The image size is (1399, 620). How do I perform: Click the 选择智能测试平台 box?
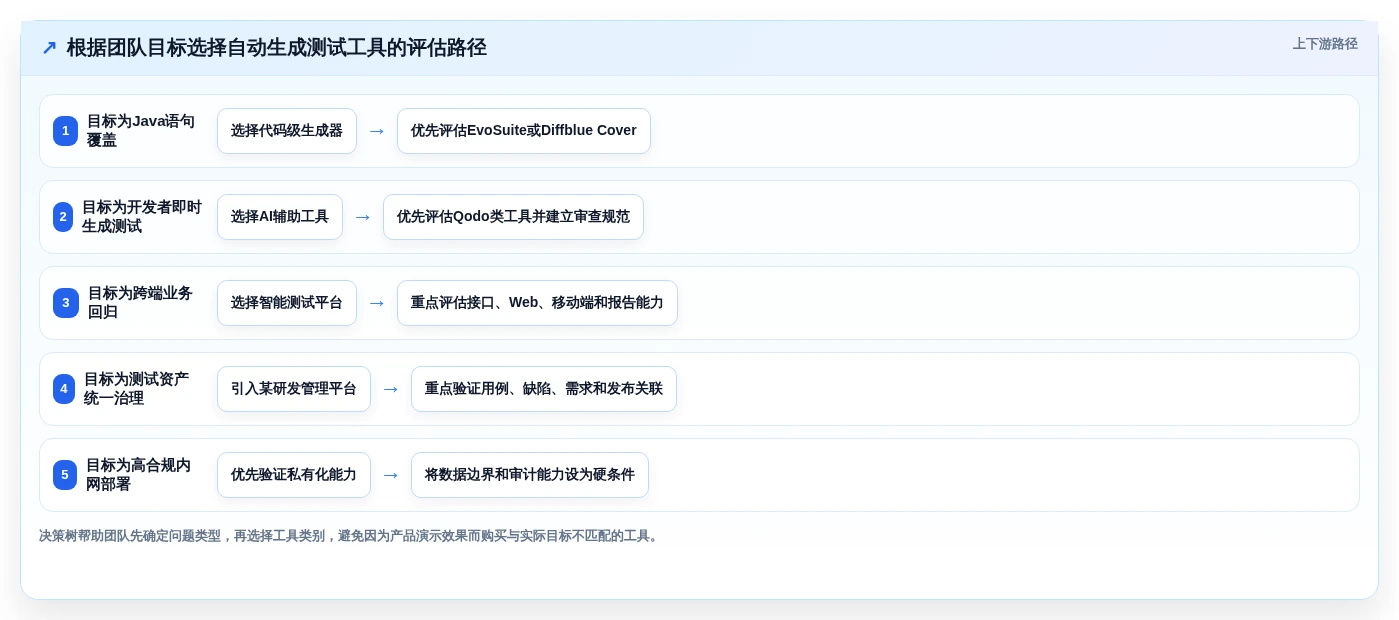[x=287, y=303]
